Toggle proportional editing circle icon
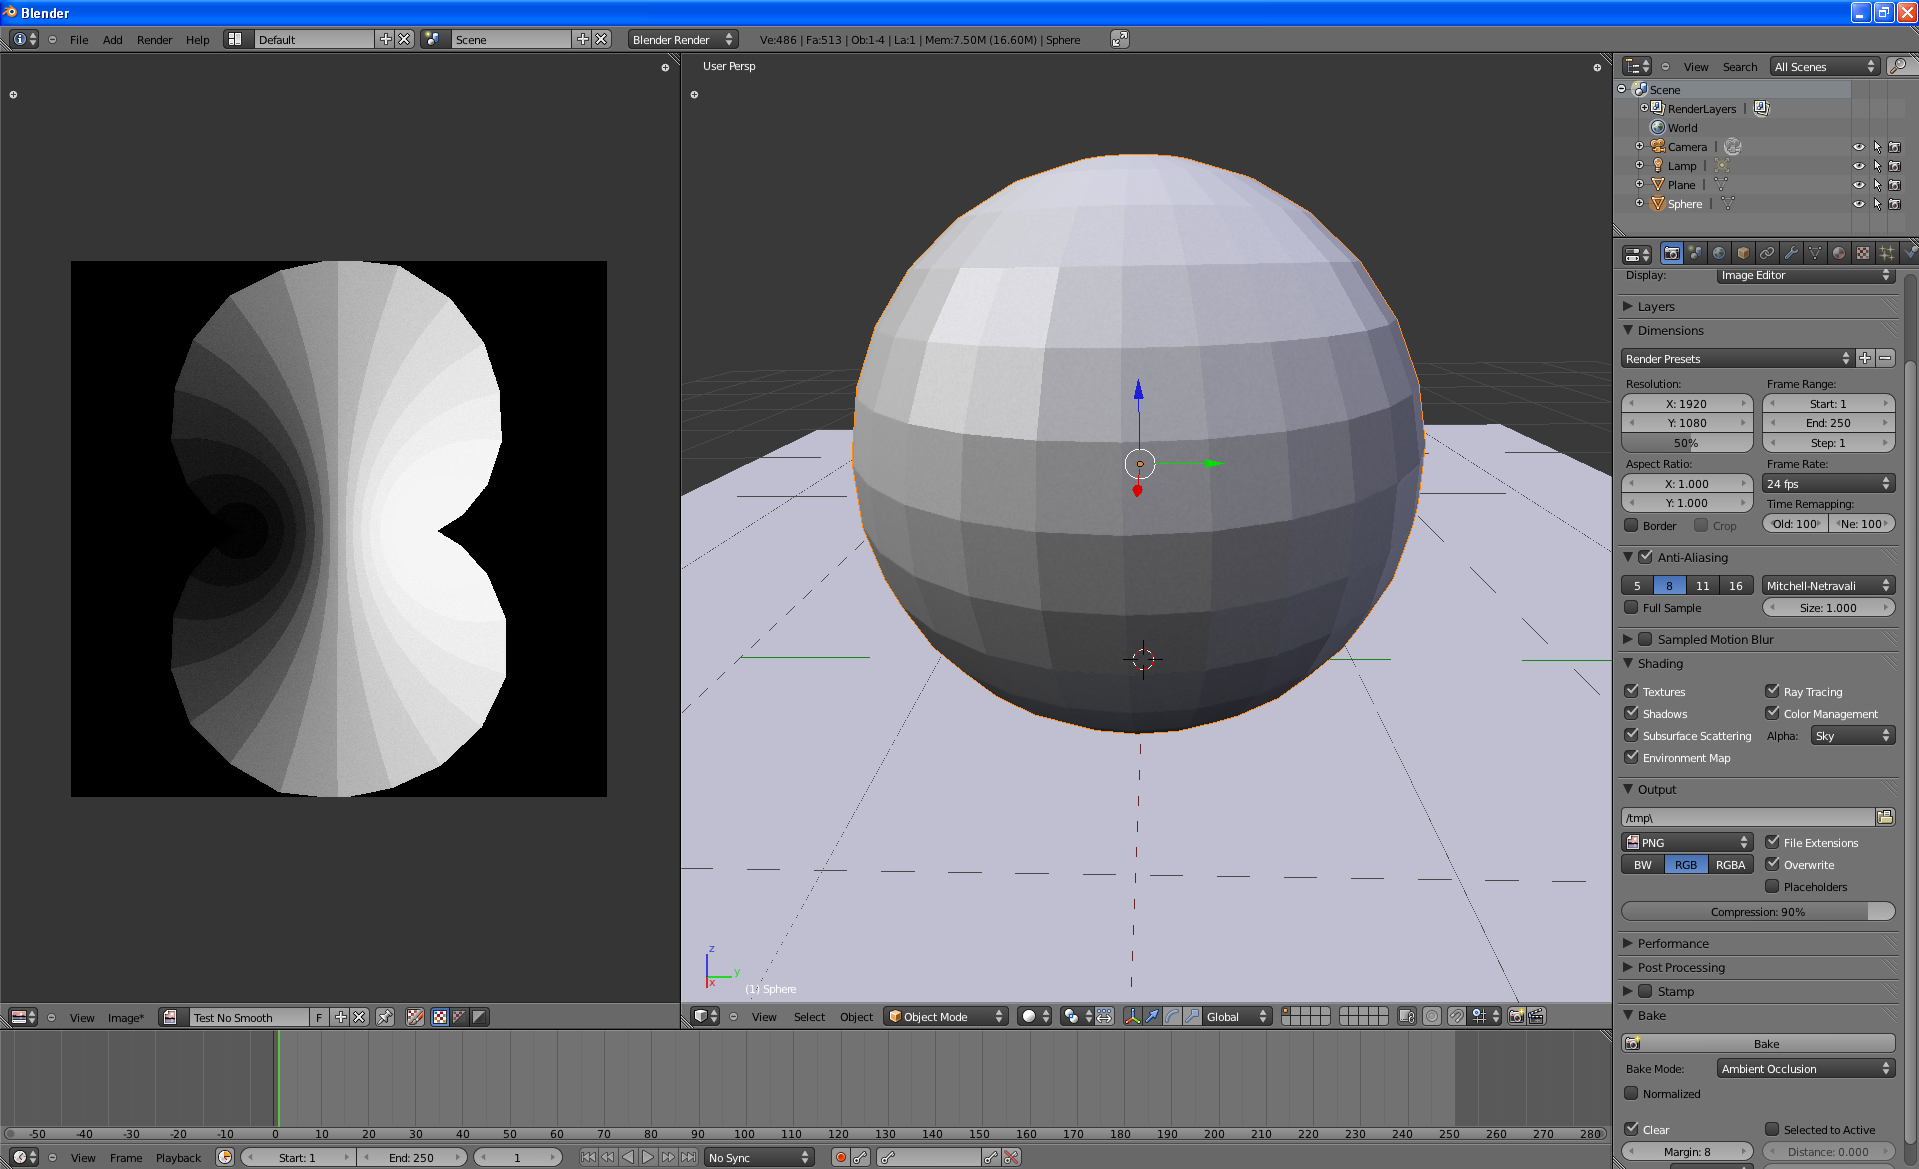This screenshot has width=1919, height=1169. (1432, 1016)
